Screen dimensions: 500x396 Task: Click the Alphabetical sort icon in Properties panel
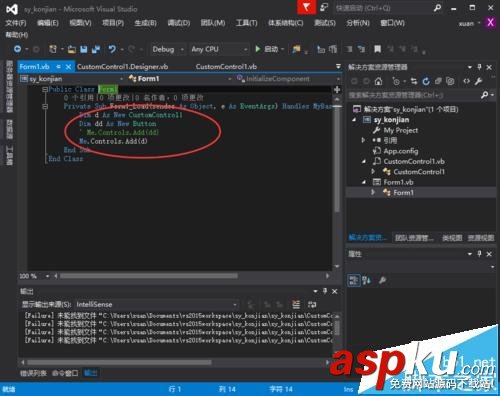(366, 280)
